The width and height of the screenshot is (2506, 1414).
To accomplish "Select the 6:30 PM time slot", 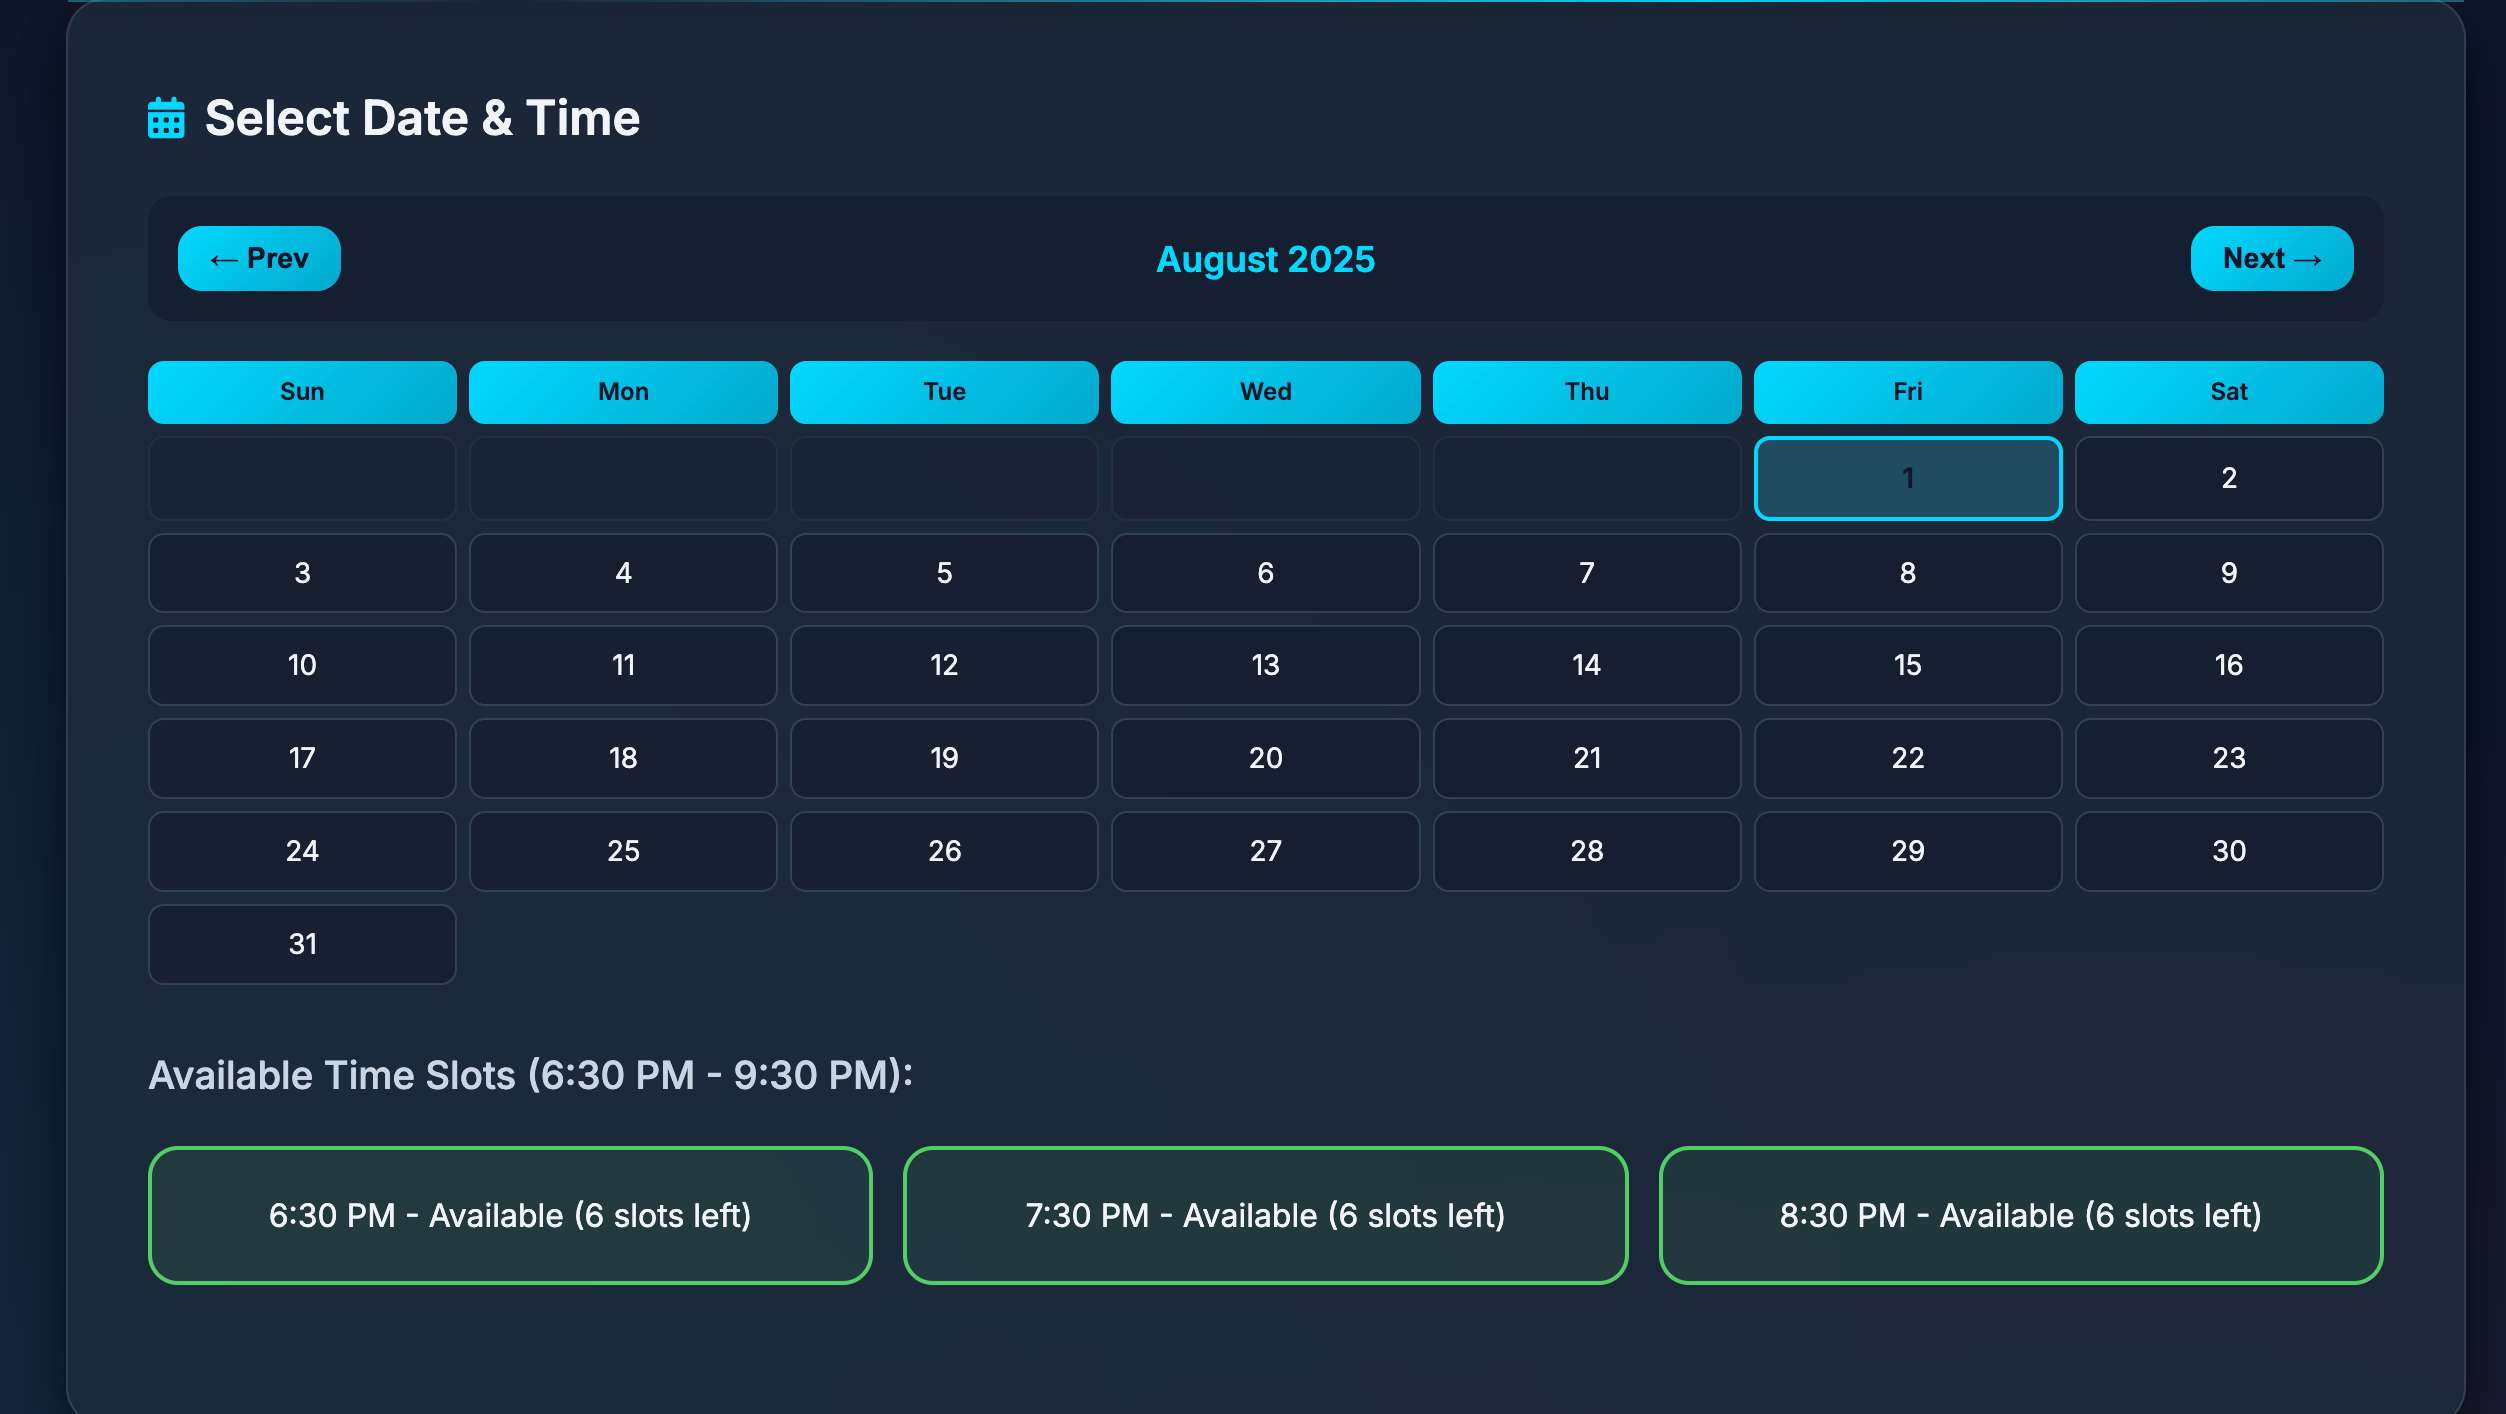I will pyautogui.click(x=510, y=1215).
